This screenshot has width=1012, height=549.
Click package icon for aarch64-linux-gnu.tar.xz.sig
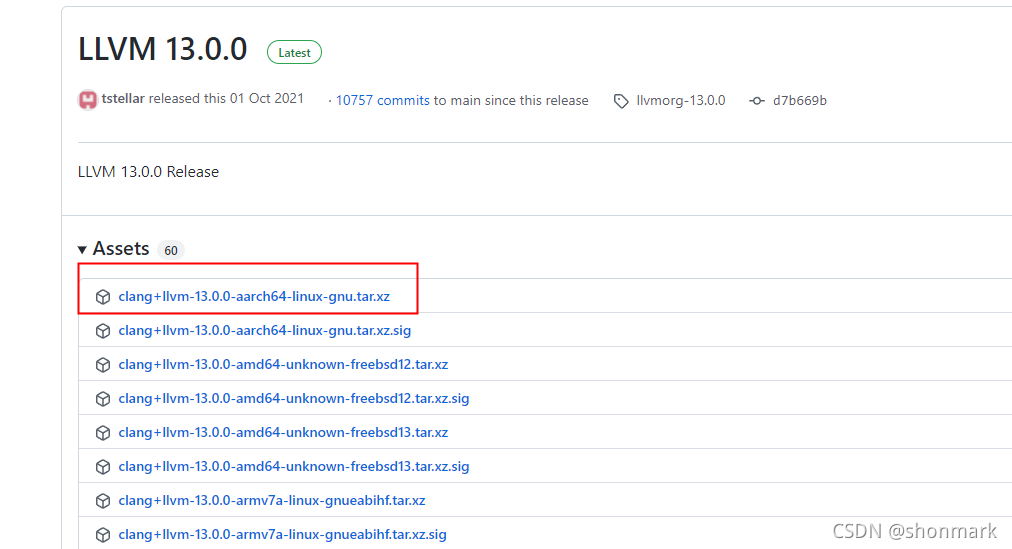pyautogui.click(x=103, y=331)
